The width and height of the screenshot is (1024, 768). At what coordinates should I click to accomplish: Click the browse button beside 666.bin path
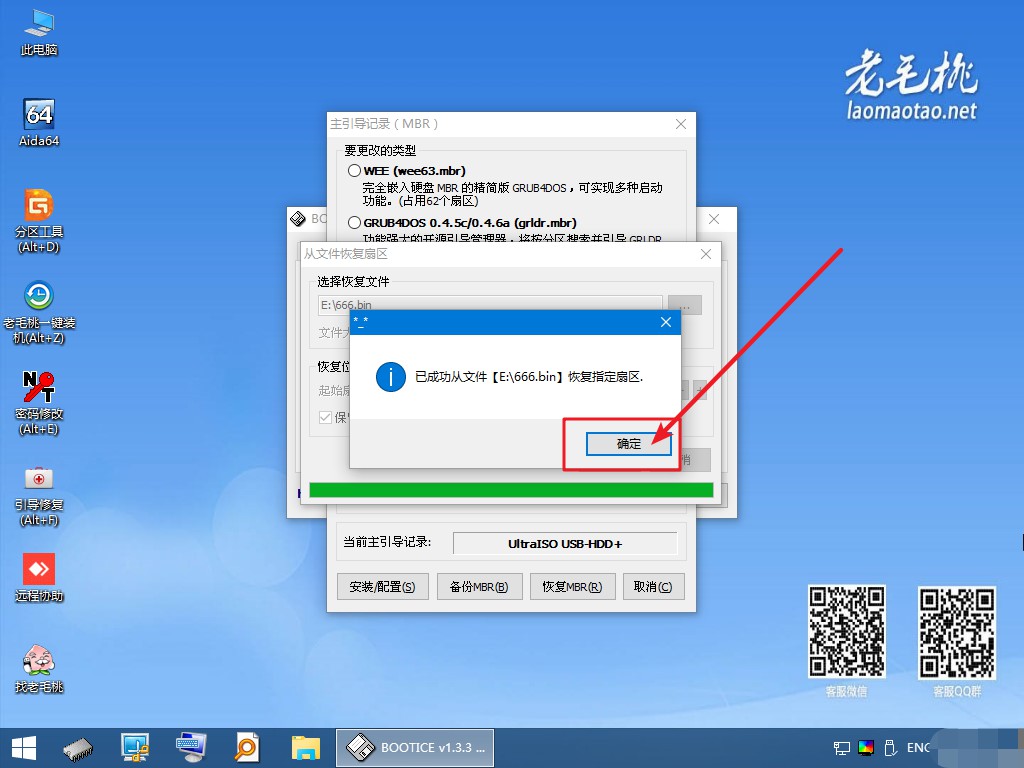click(684, 305)
